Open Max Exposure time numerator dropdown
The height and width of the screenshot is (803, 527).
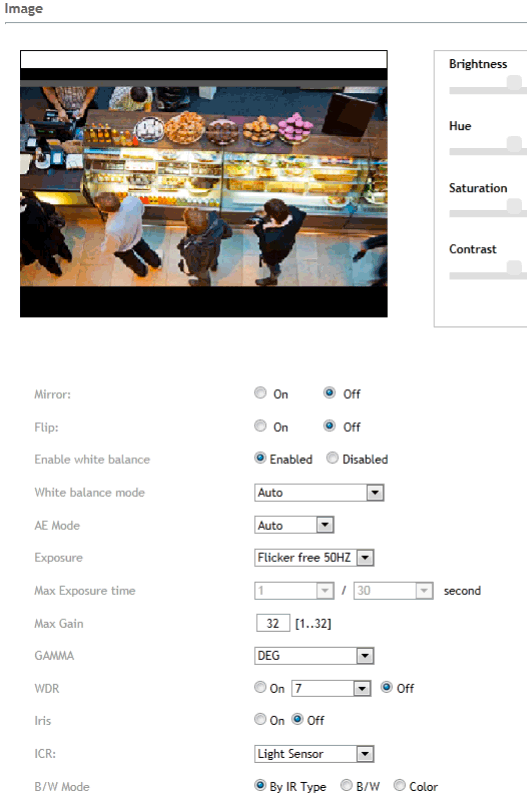[294, 590]
